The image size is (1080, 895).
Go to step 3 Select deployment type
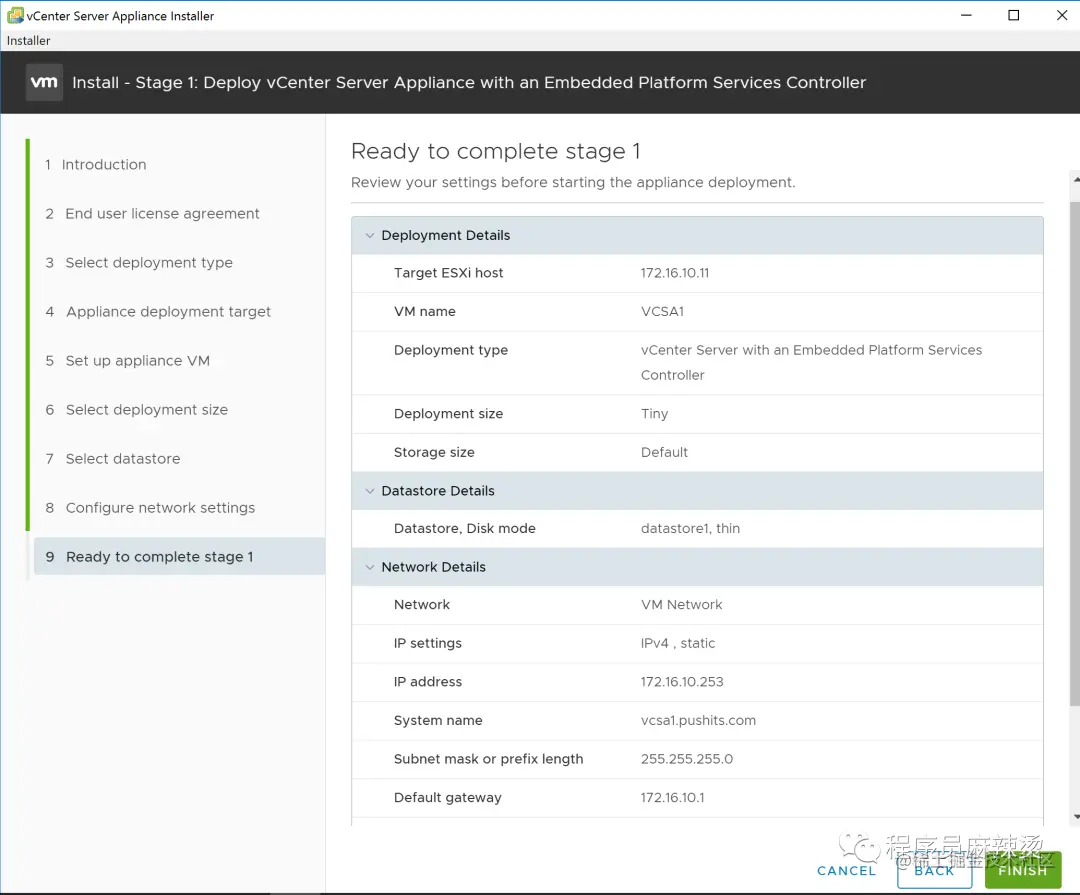139,263
